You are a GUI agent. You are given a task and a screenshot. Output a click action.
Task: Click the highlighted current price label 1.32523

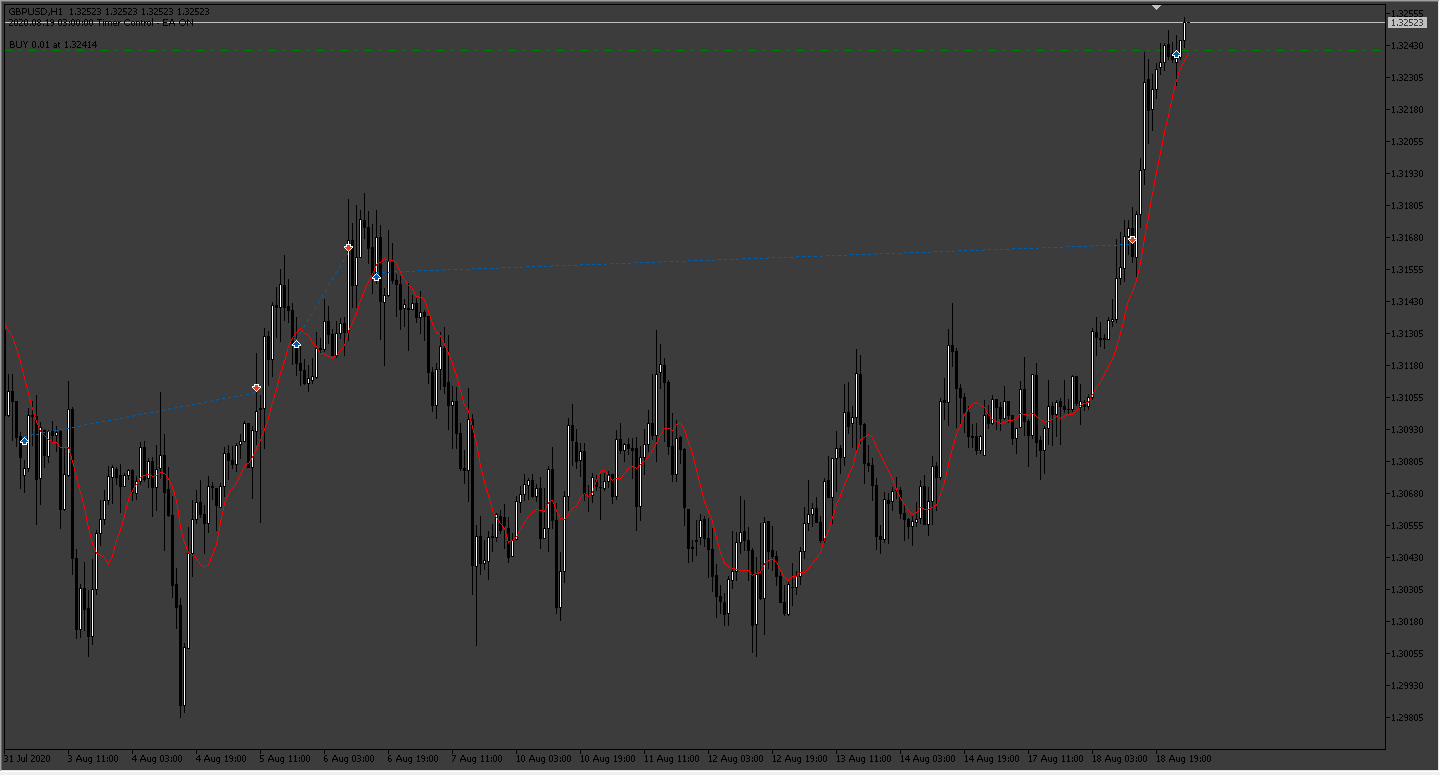click(x=1407, y=22)
